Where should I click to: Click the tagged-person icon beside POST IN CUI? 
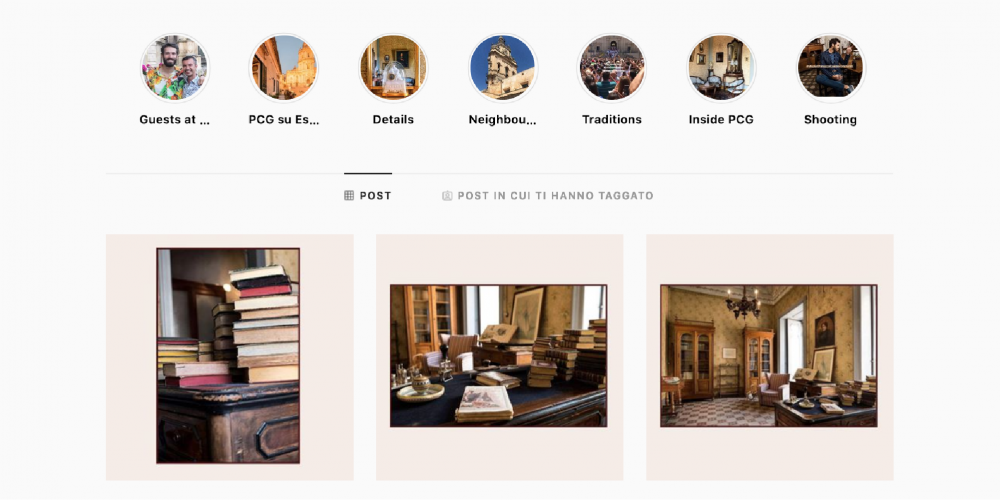click(x=447, y=196)
